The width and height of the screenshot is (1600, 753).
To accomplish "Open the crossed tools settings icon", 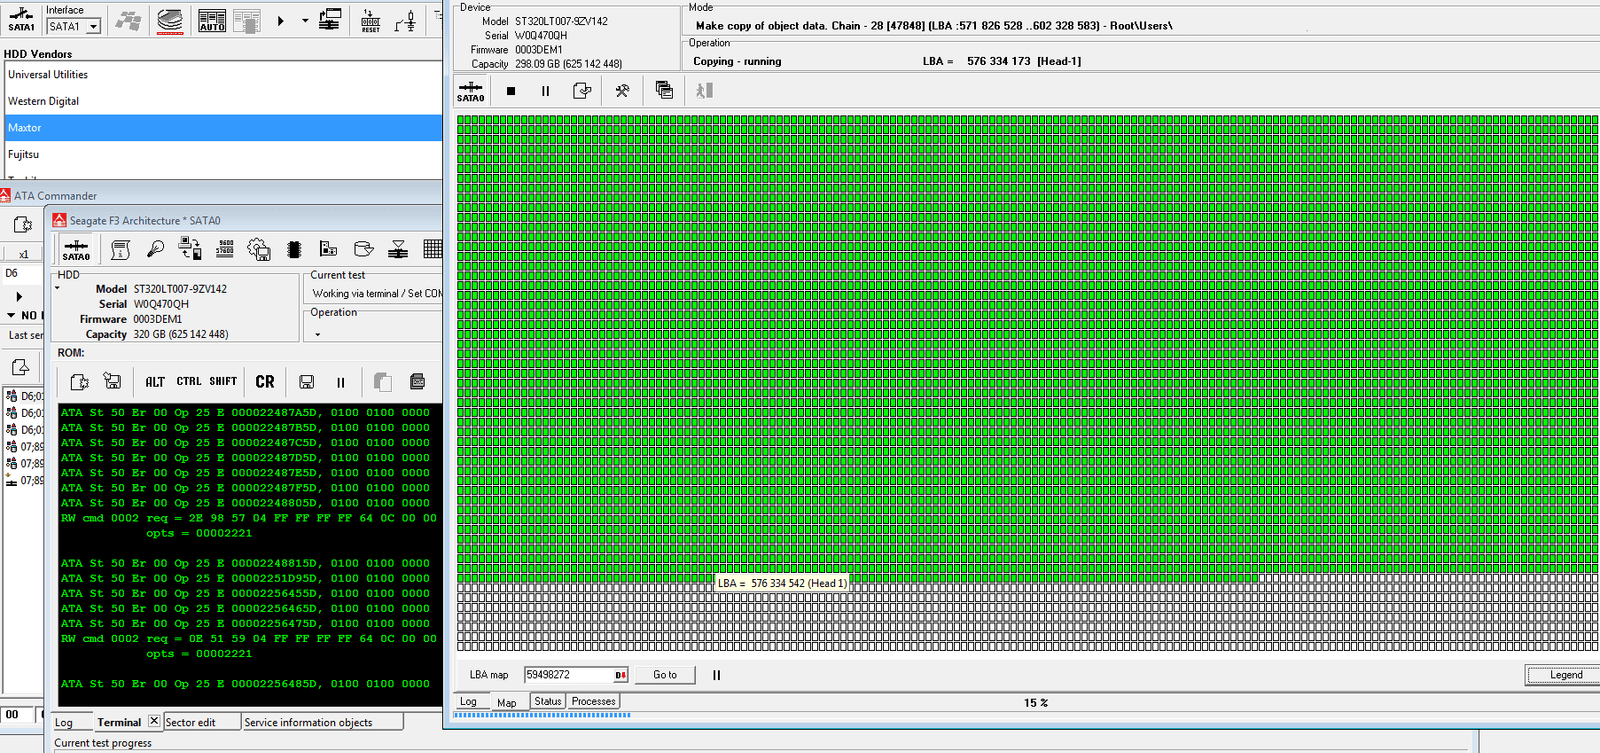I will (x=622, y=91).
